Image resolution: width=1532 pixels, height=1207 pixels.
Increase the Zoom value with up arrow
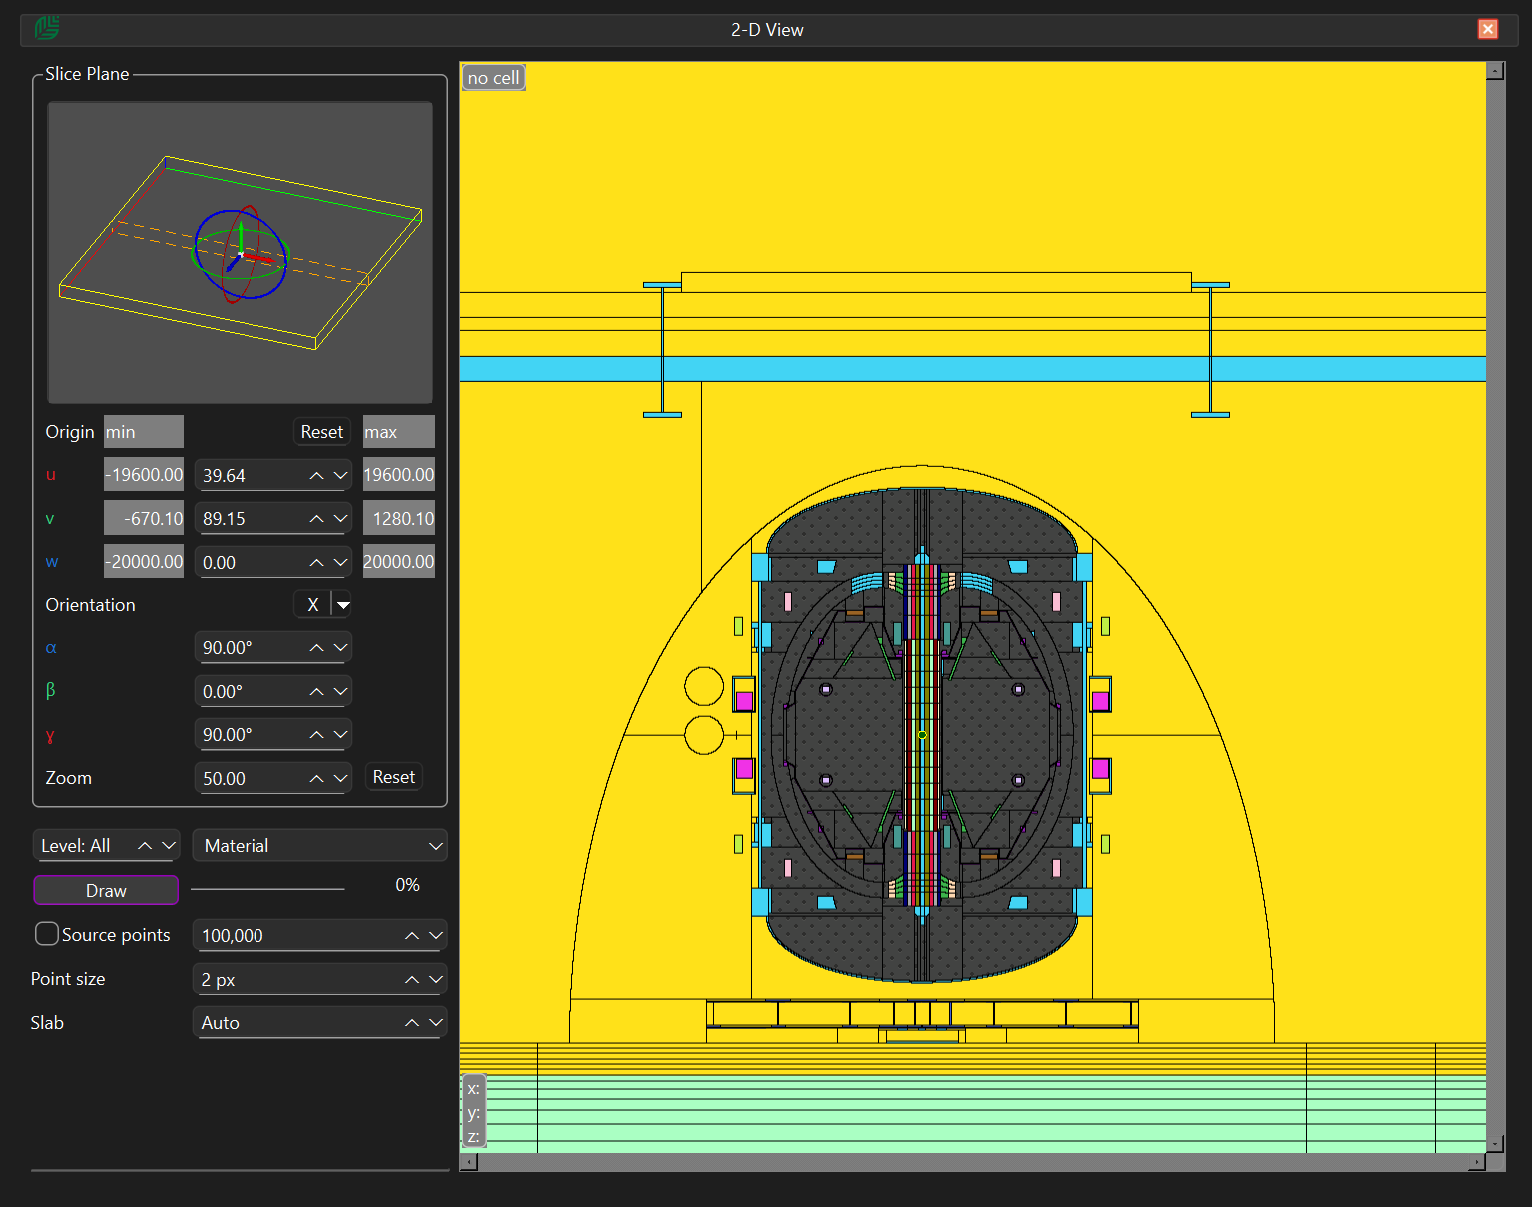[316, 779]
